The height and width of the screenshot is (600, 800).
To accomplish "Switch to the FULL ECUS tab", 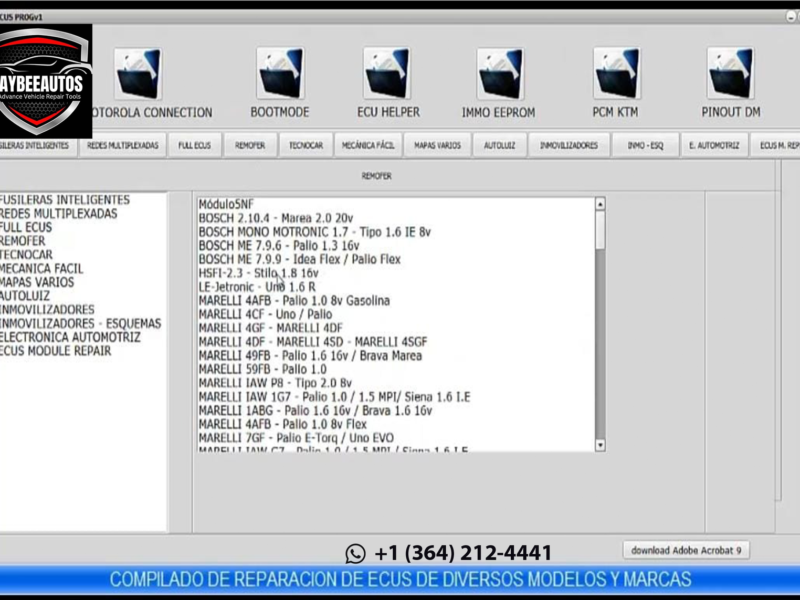I will click(194, 145).
